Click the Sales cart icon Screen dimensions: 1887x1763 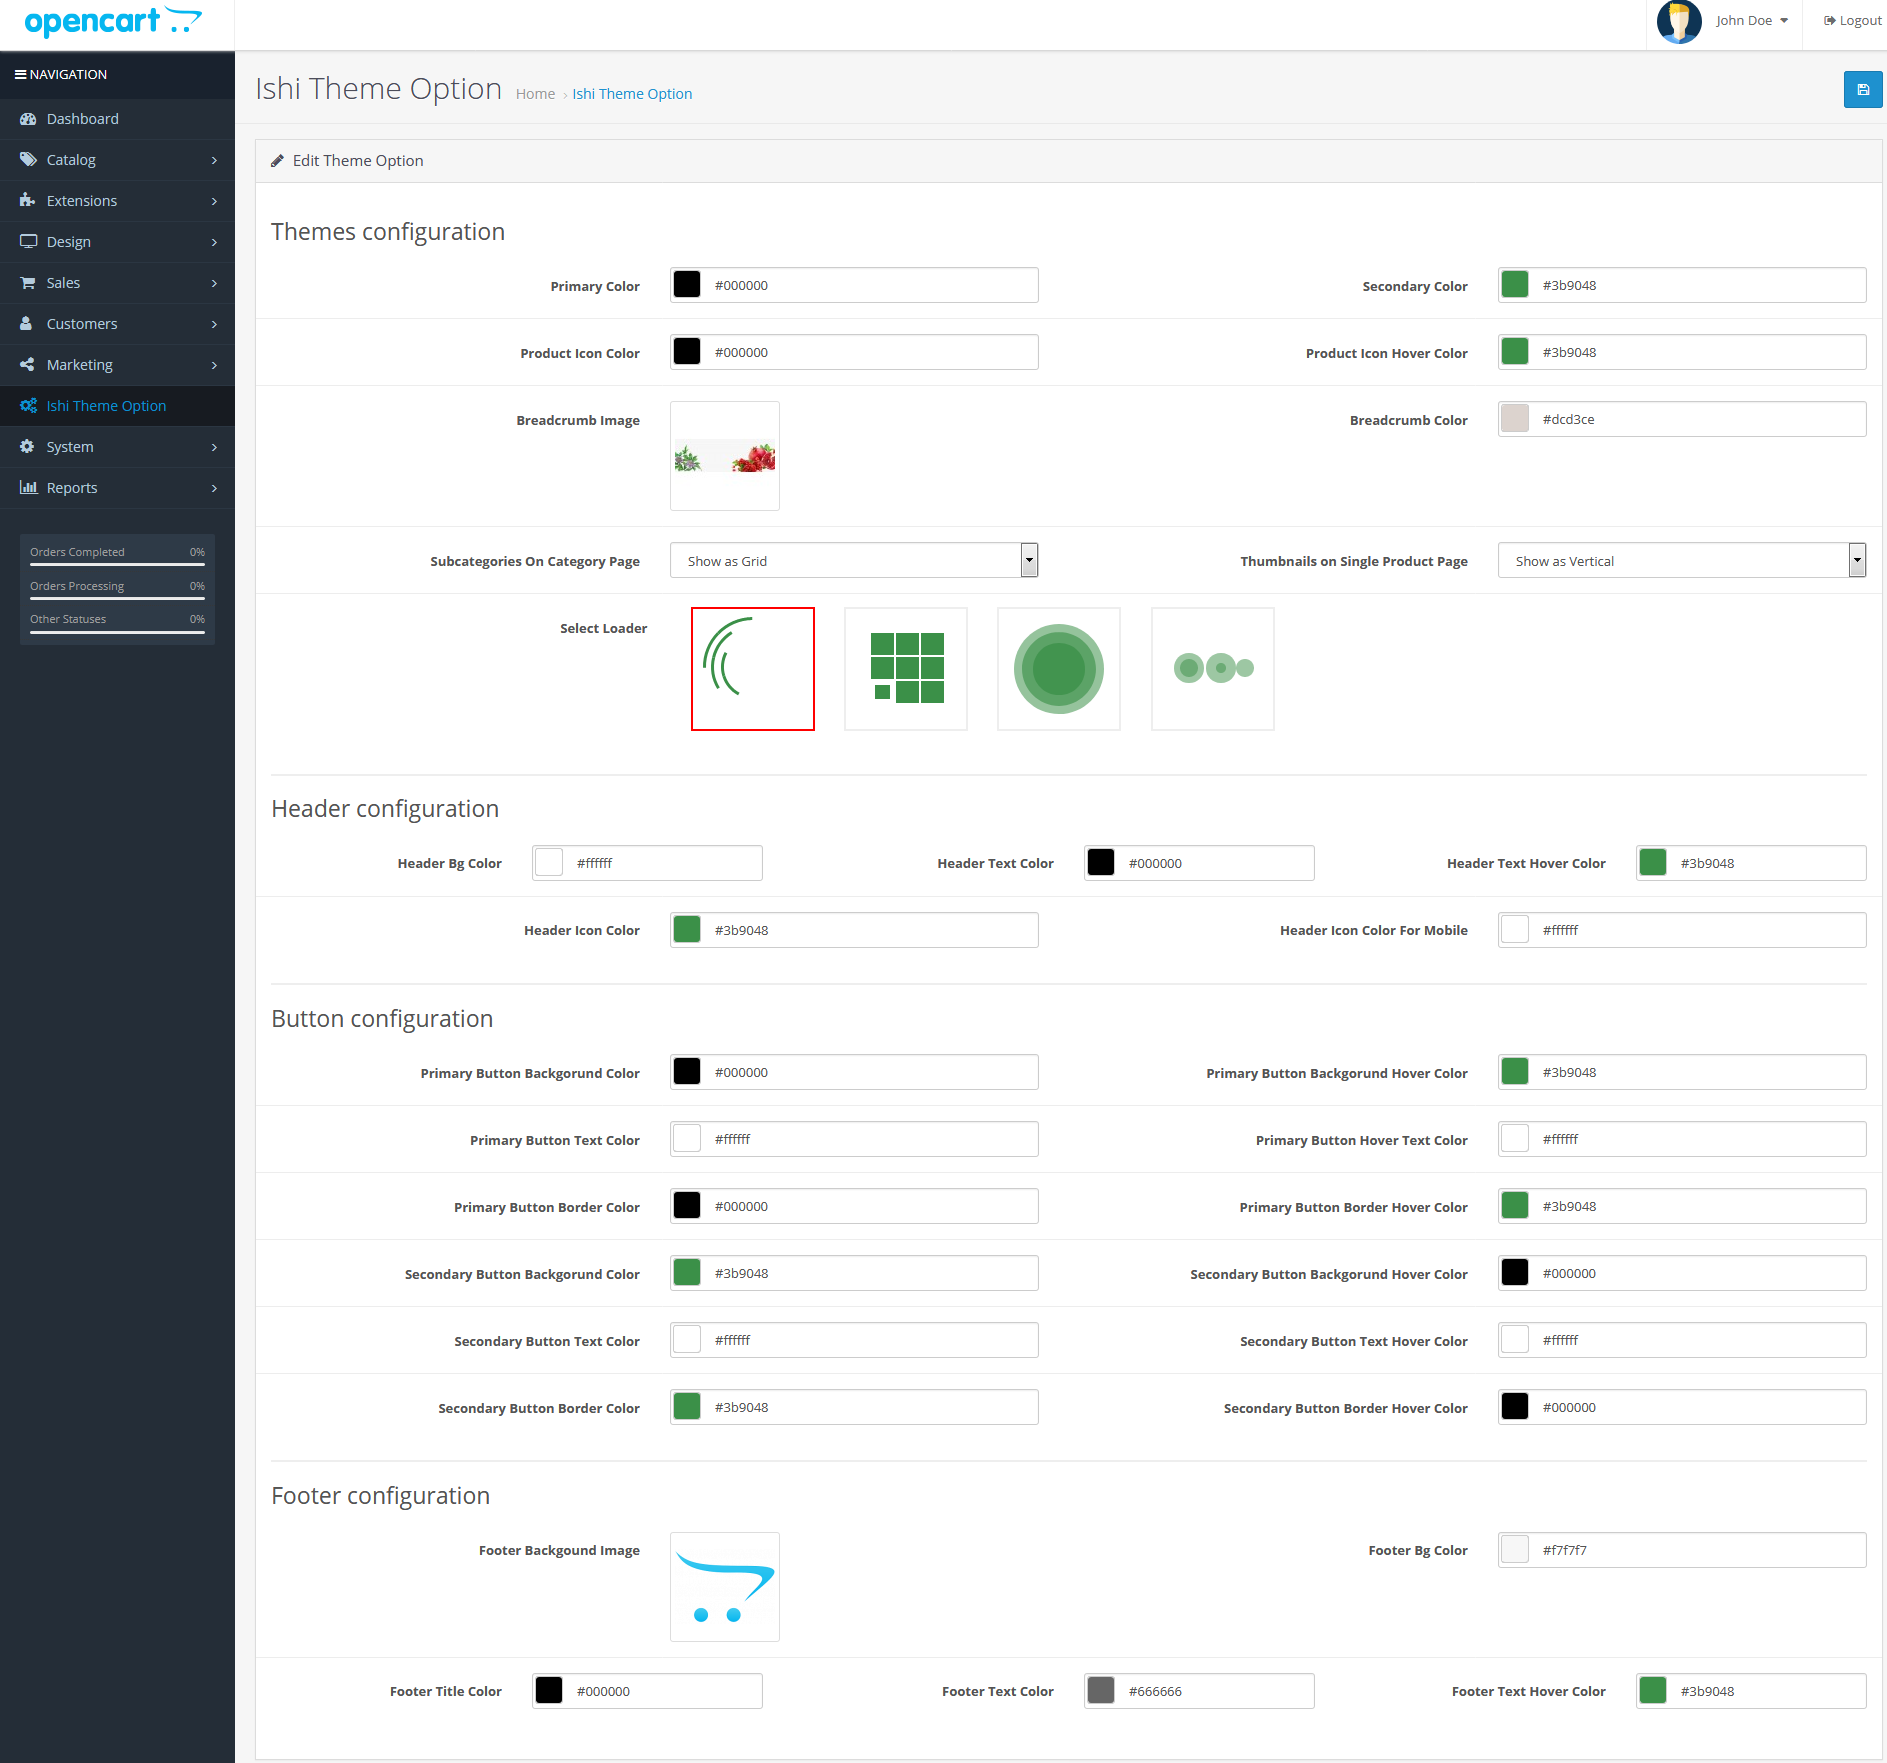[x=28, y=283]
